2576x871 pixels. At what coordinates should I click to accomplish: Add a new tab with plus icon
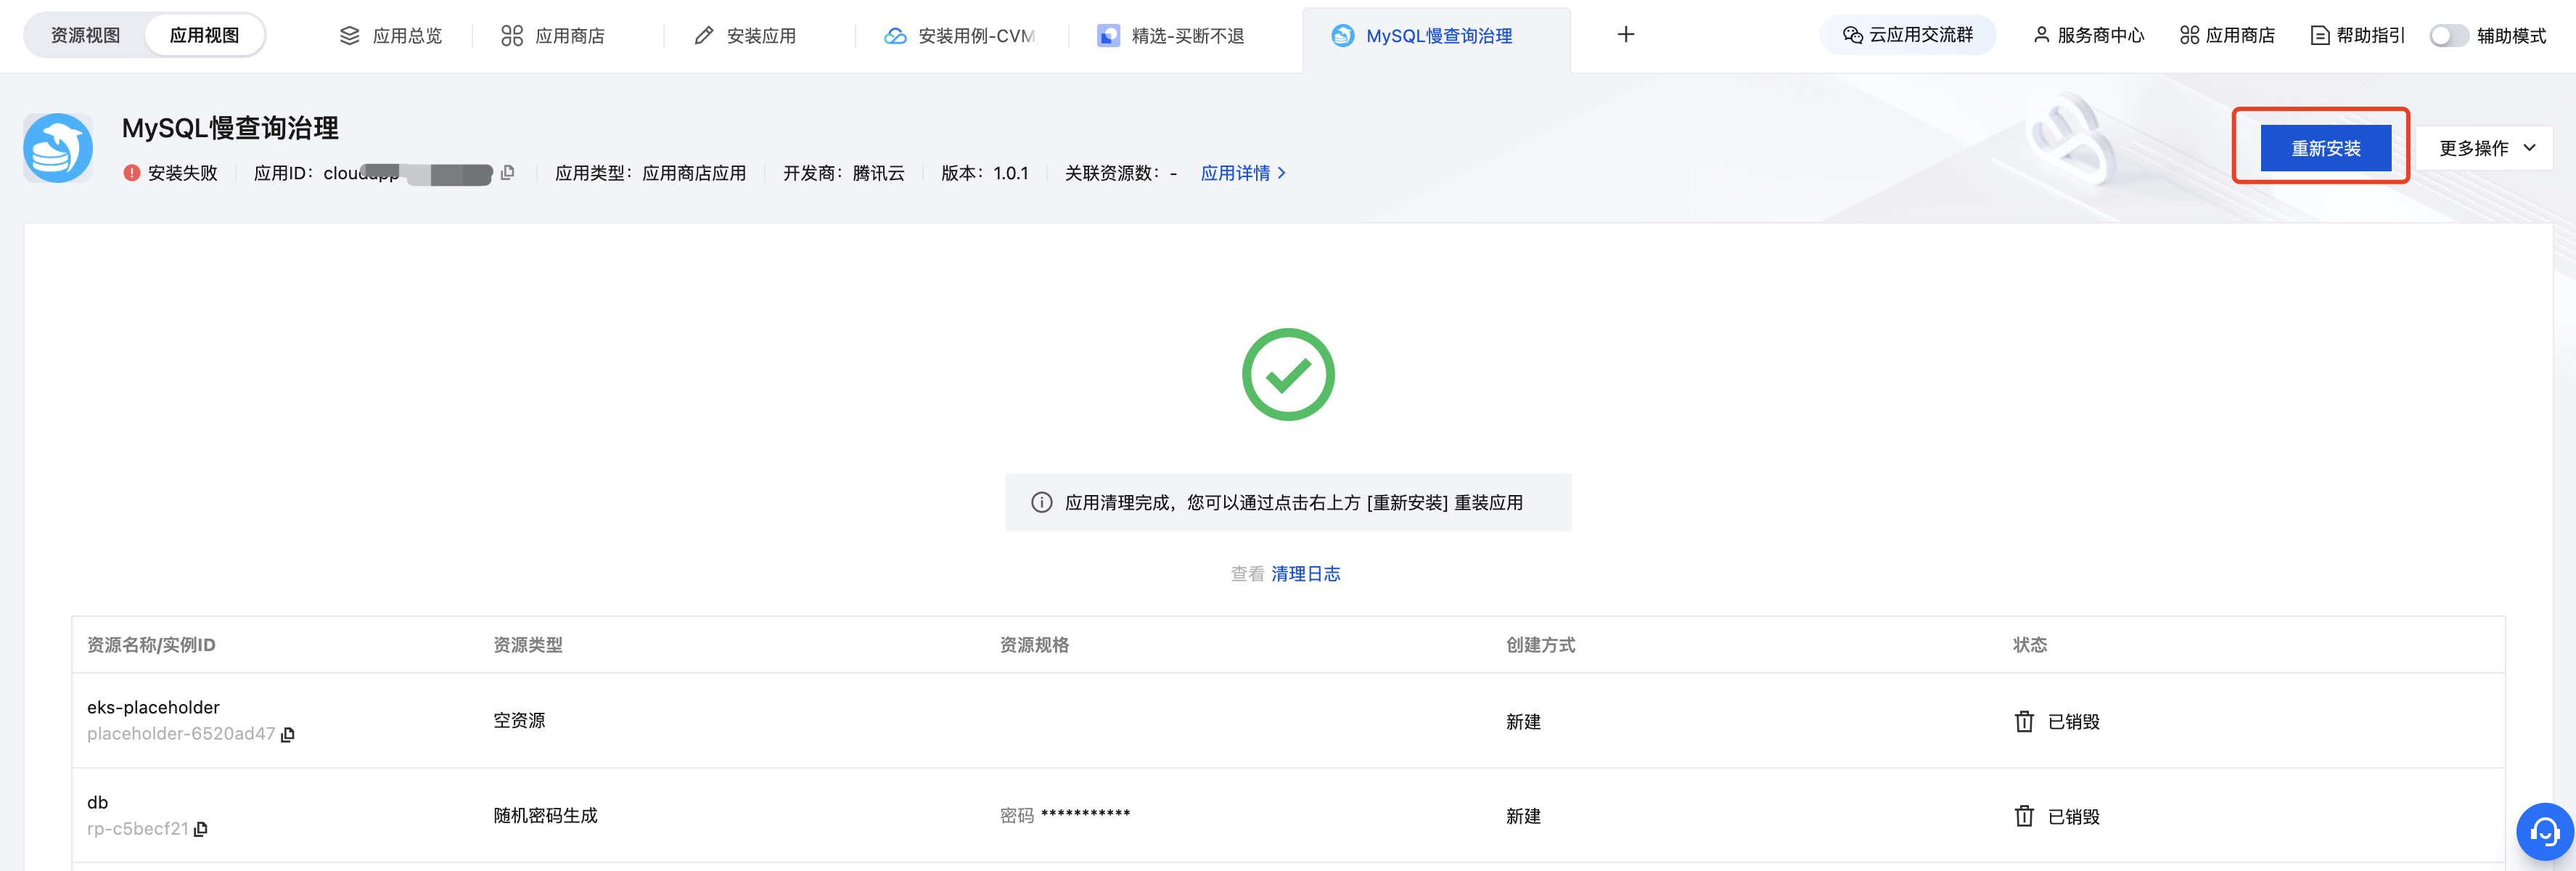click(1625, 35)
